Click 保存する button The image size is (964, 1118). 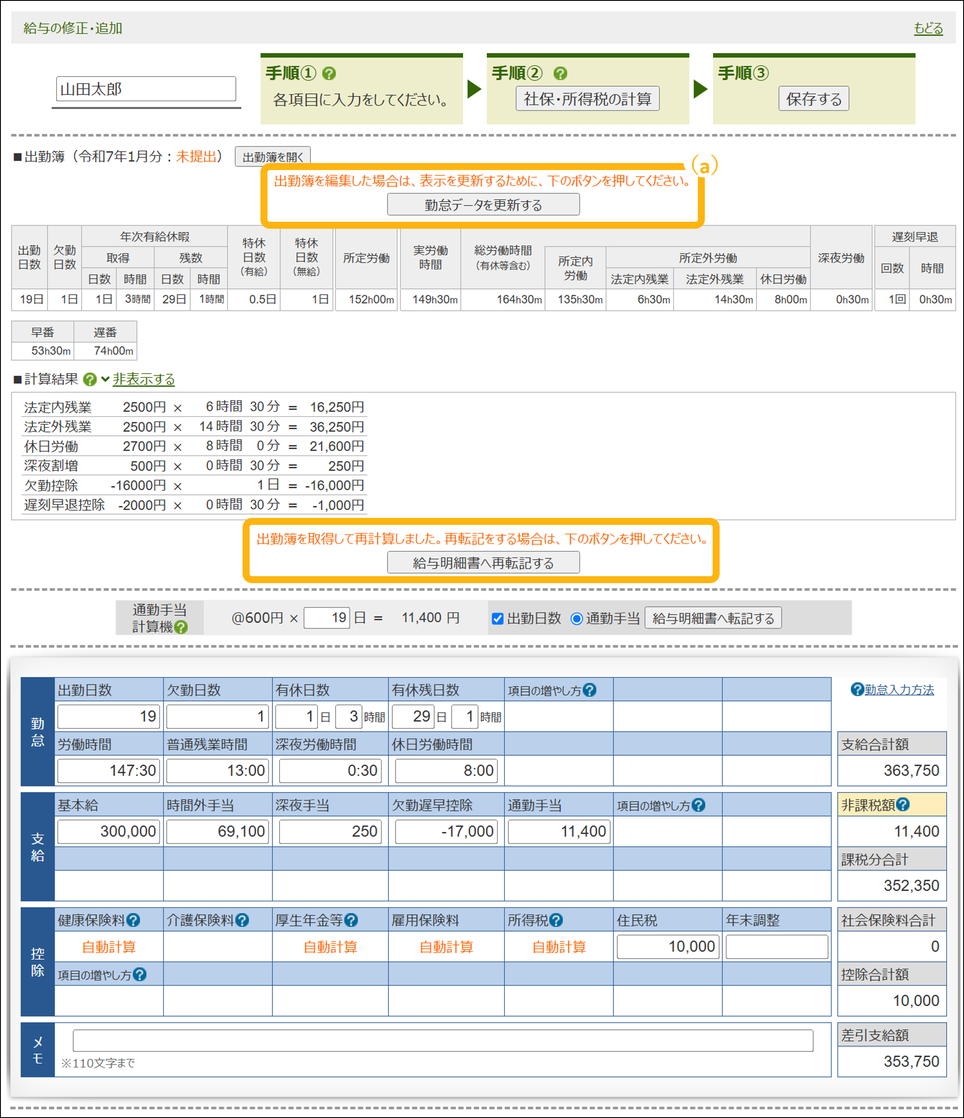coord(814,99)
